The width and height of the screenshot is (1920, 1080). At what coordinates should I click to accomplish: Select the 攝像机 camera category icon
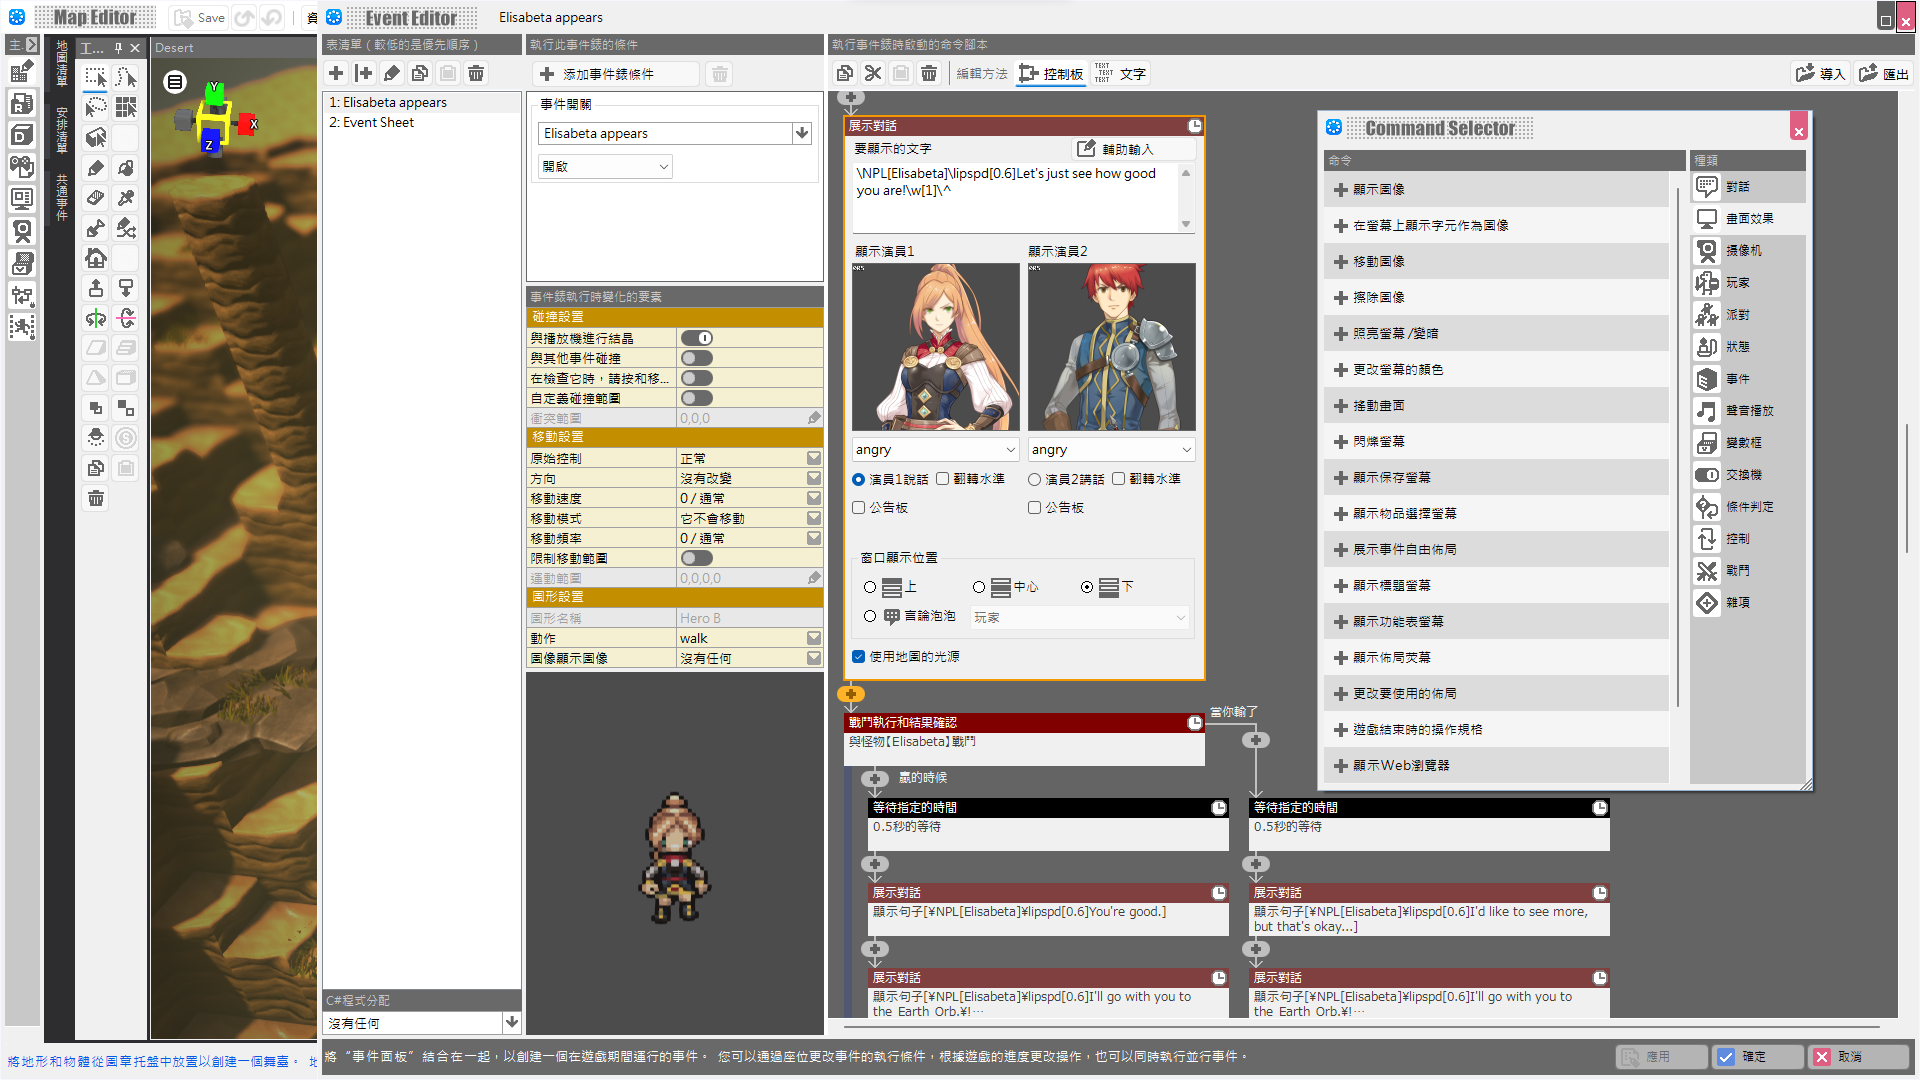(x=1707, y=250)
